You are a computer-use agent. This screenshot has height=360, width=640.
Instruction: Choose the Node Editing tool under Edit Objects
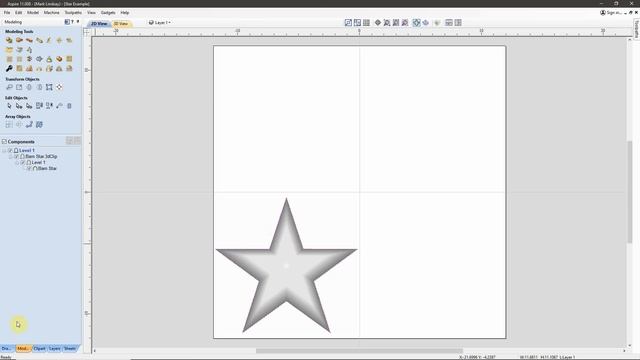(x=19, y=106)
